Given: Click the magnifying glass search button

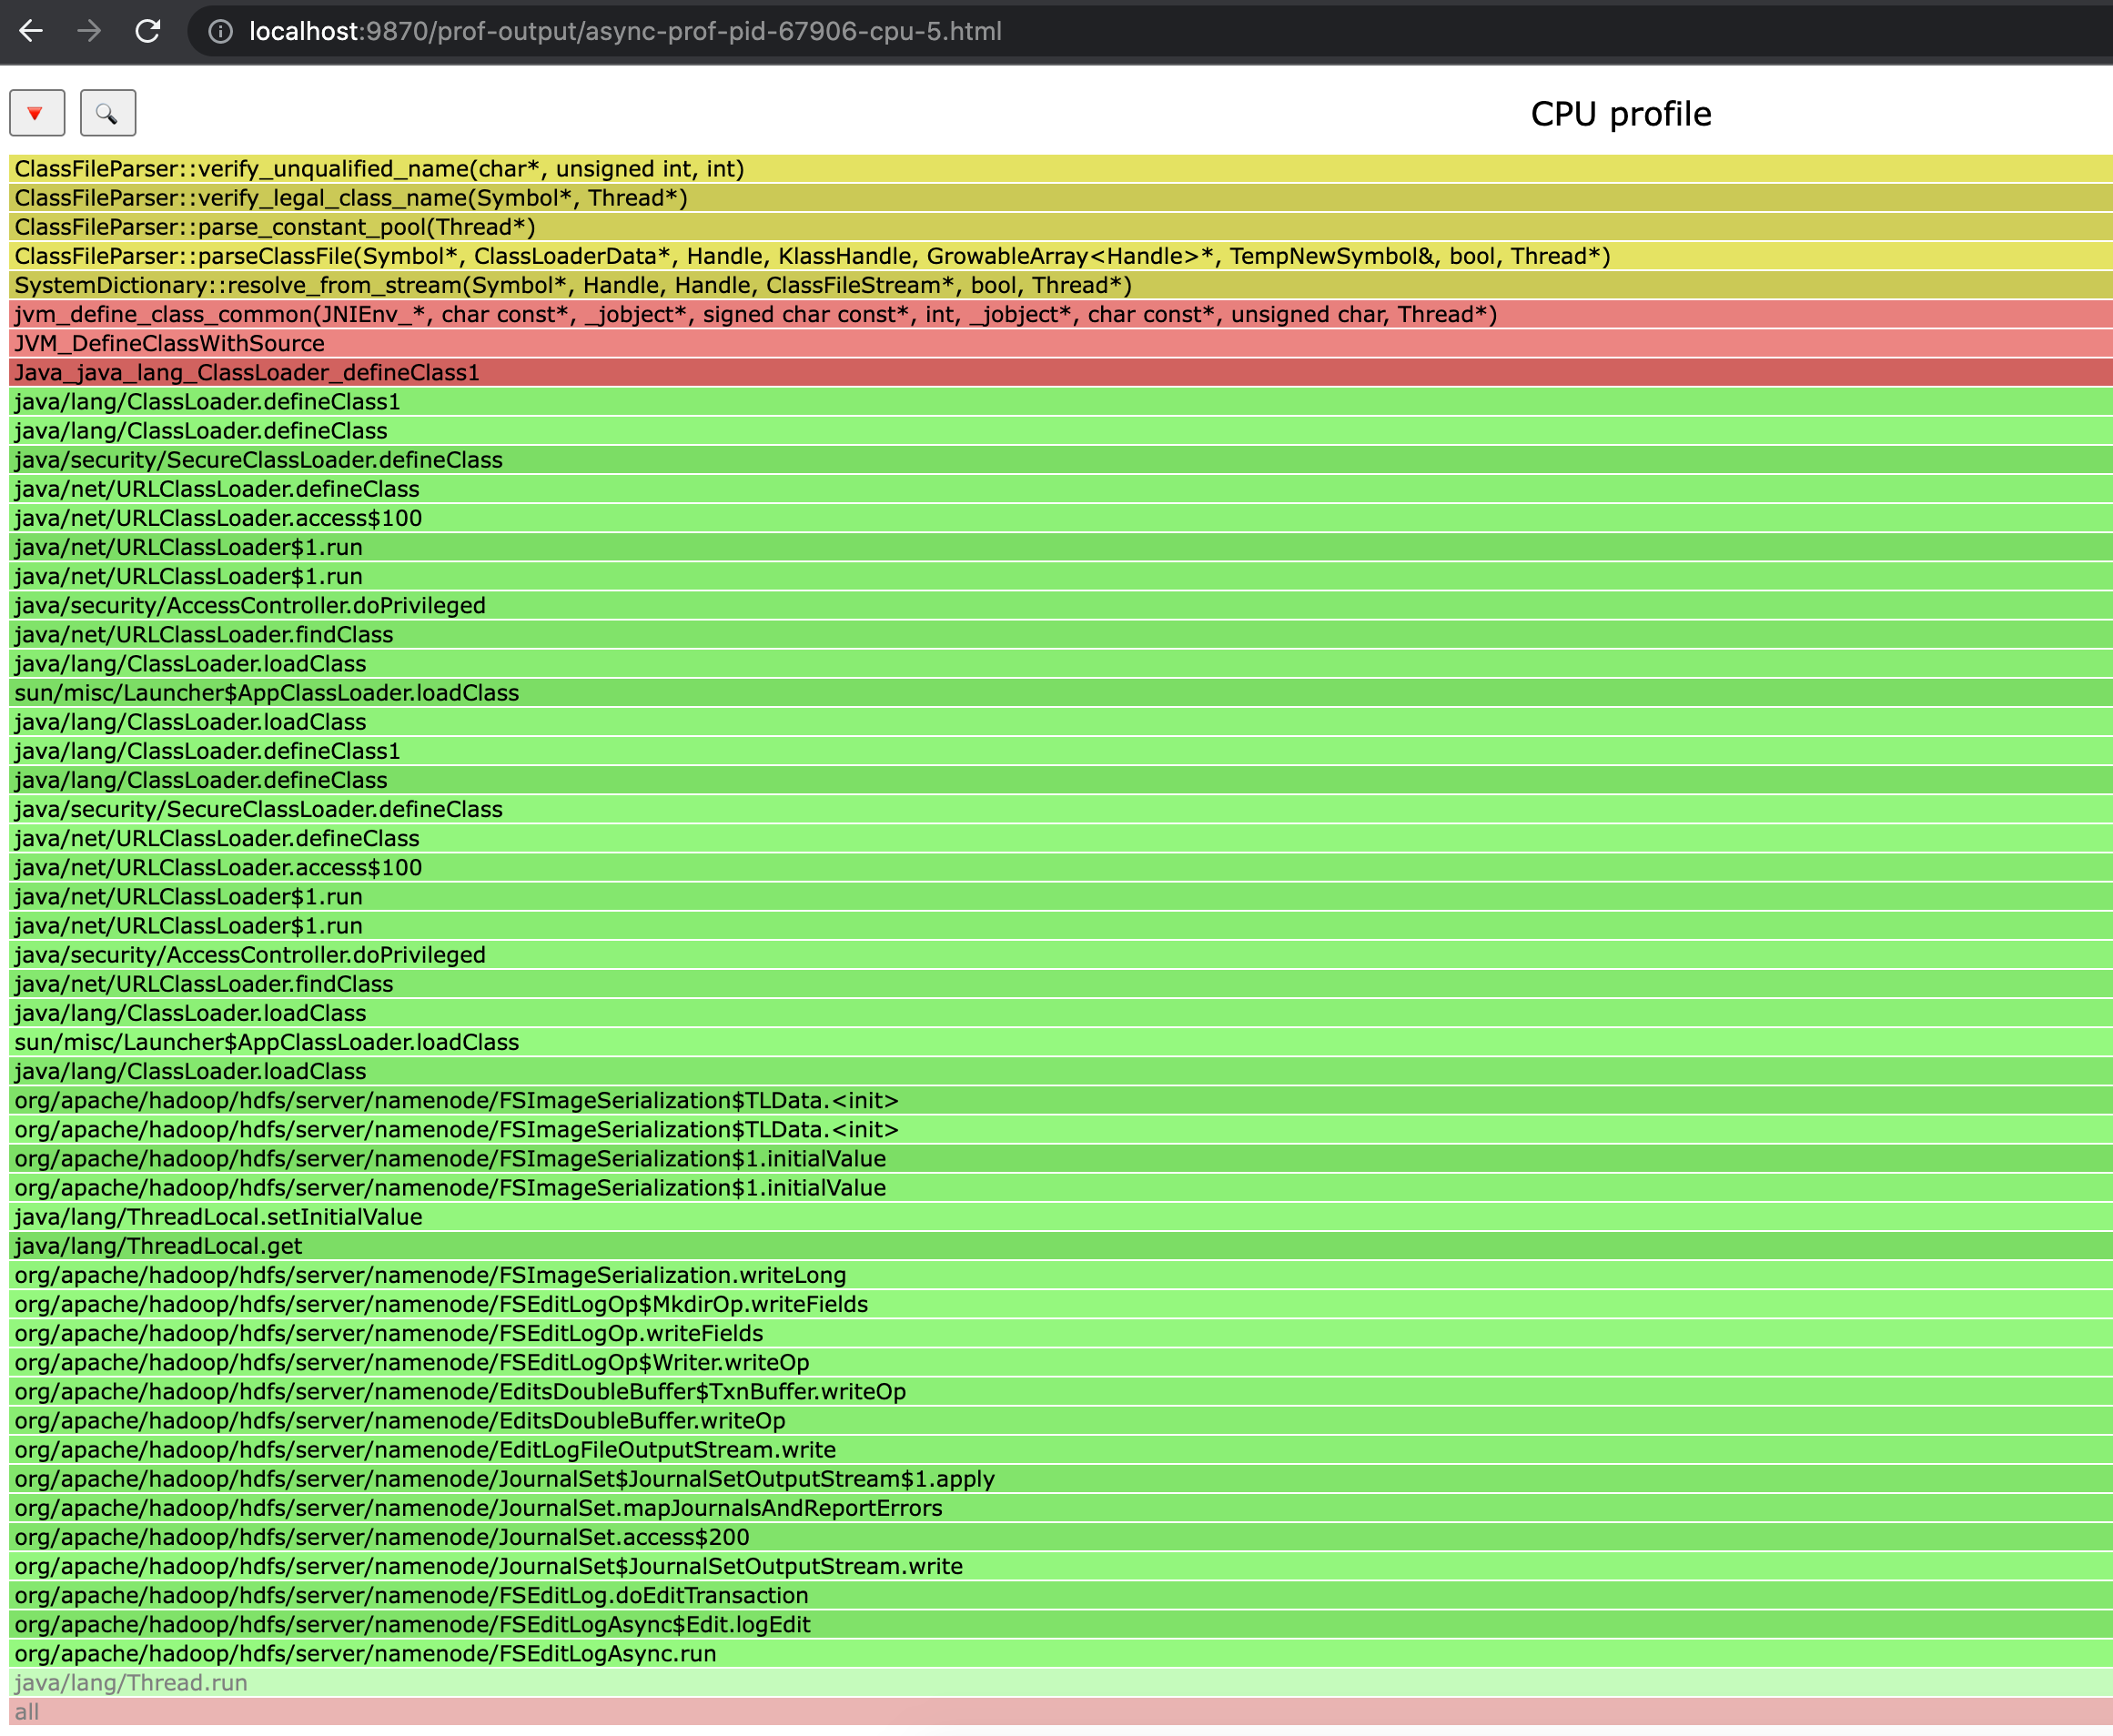Looking at the screenshot, I should coord(107,113).
